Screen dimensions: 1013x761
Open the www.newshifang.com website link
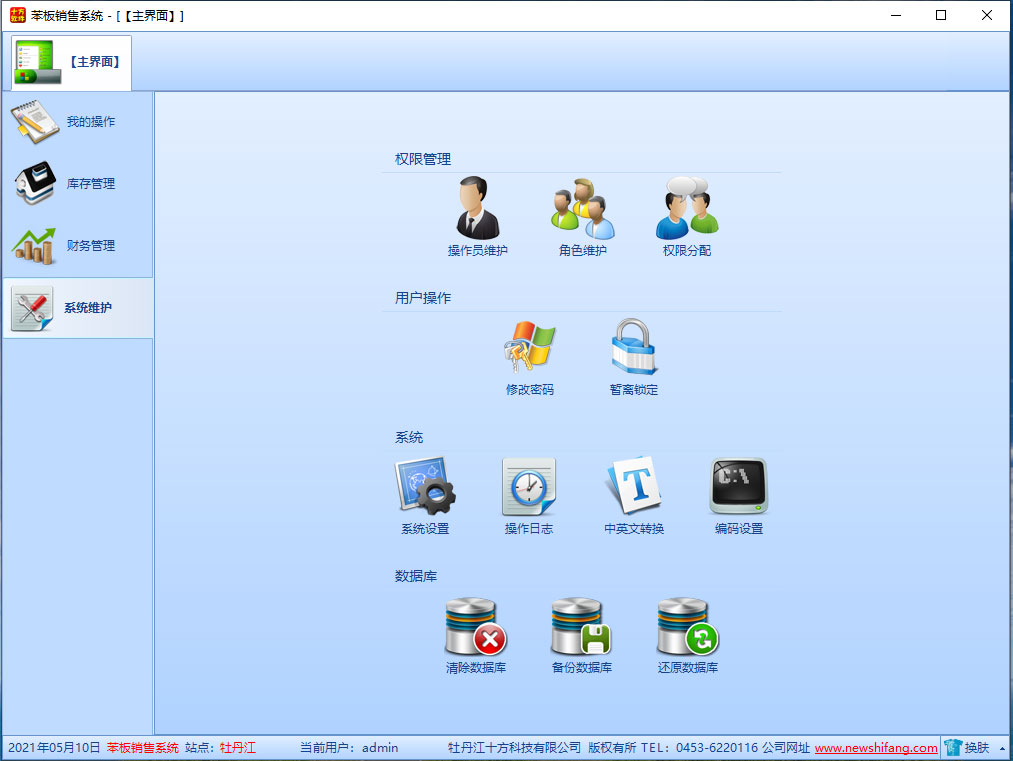(876, 748)
